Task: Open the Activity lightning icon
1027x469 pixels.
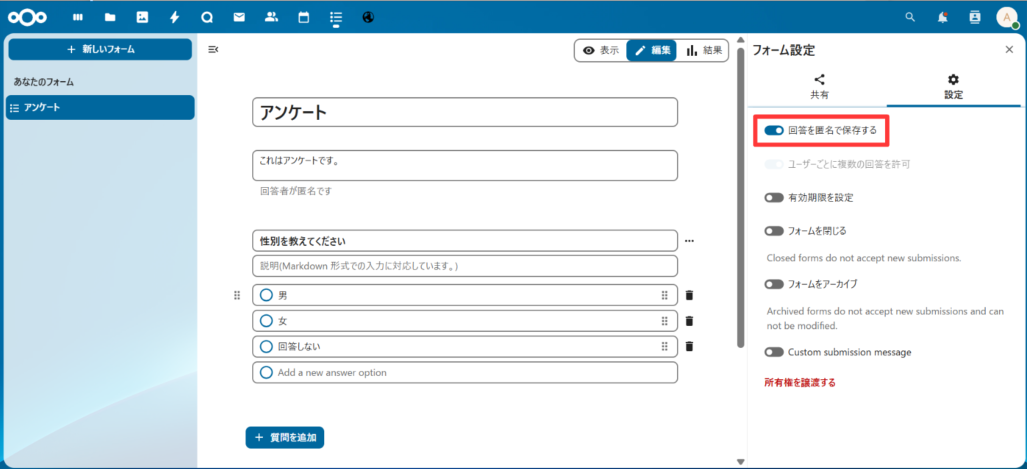Action: coord(174,17)
